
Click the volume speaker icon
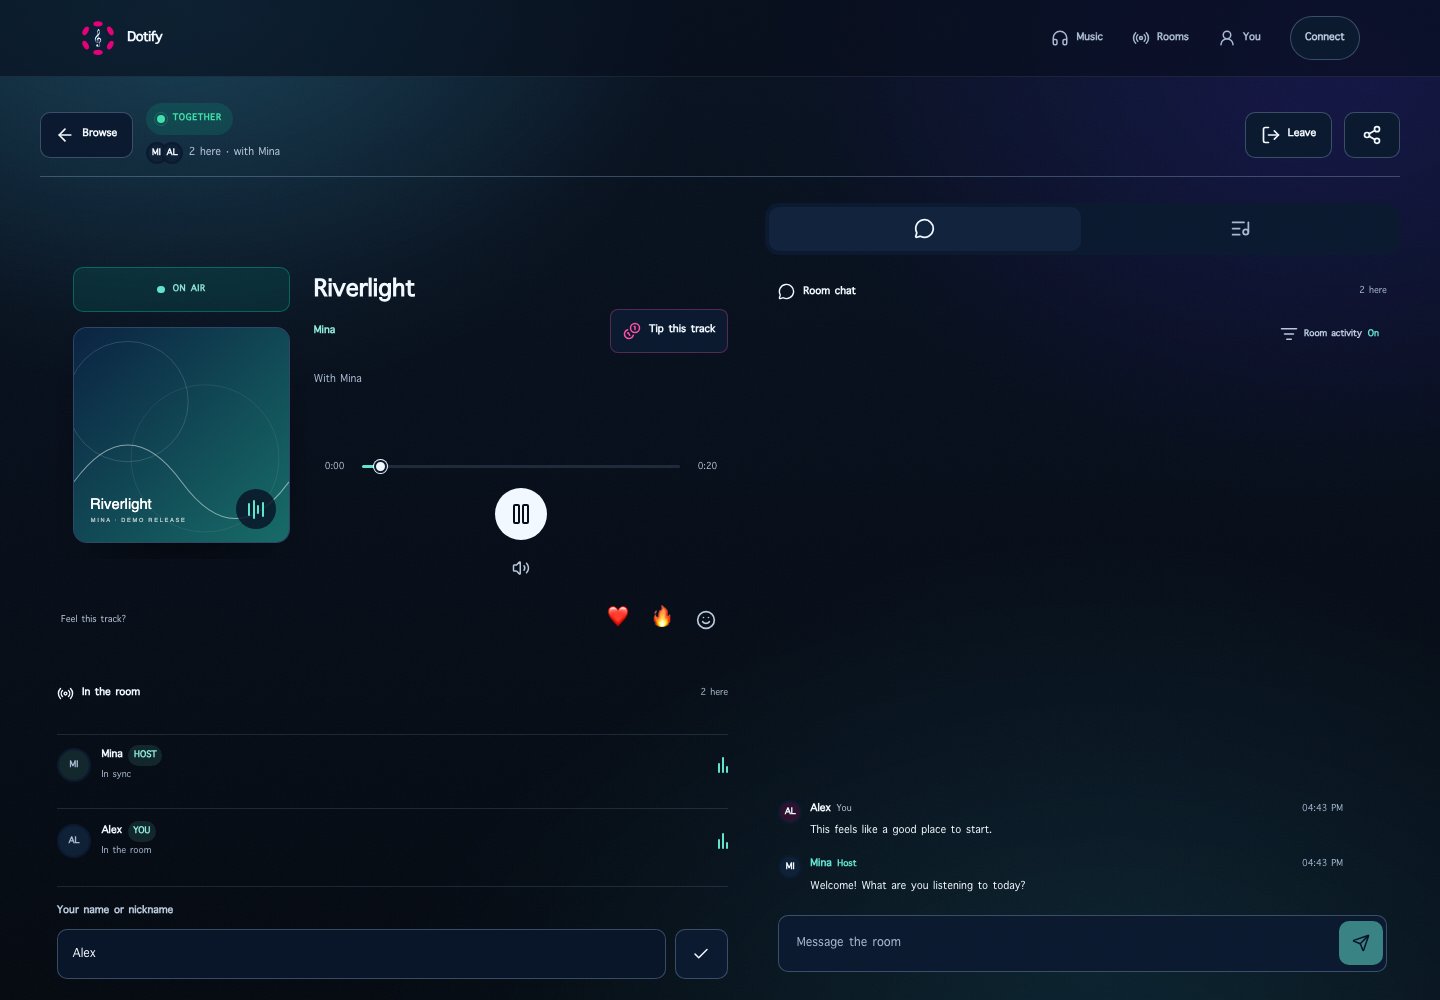(521, 568)
